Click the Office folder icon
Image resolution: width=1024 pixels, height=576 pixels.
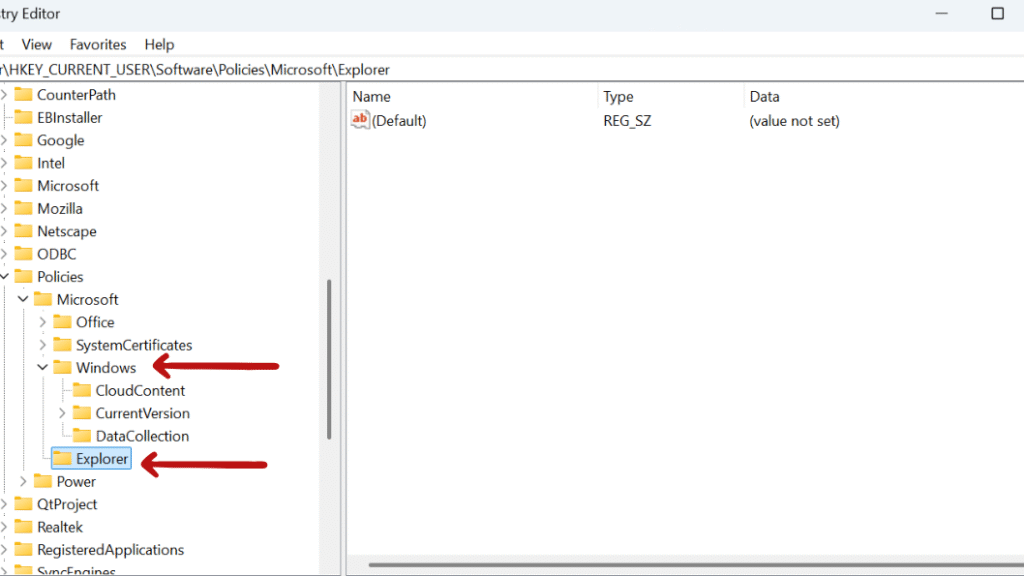(63, 322)
